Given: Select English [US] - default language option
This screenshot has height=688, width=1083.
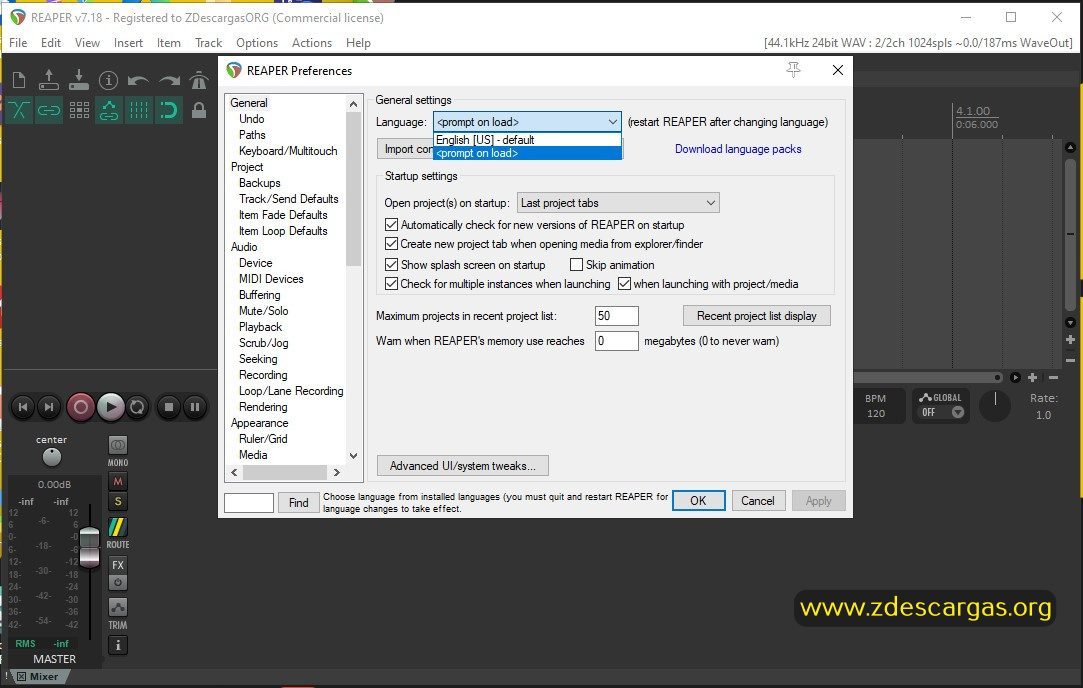Looking at the screenshot, I should tap(528, 140).
